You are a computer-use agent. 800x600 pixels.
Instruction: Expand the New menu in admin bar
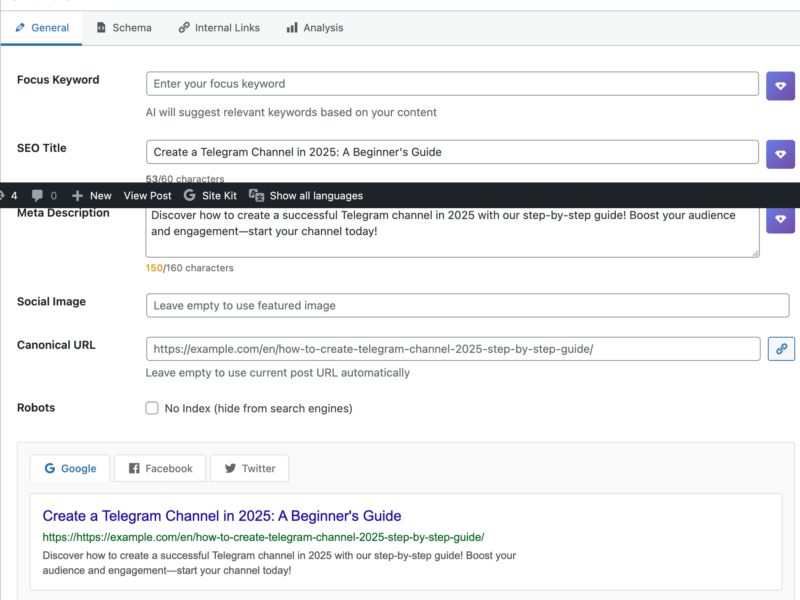coord(92,195)
